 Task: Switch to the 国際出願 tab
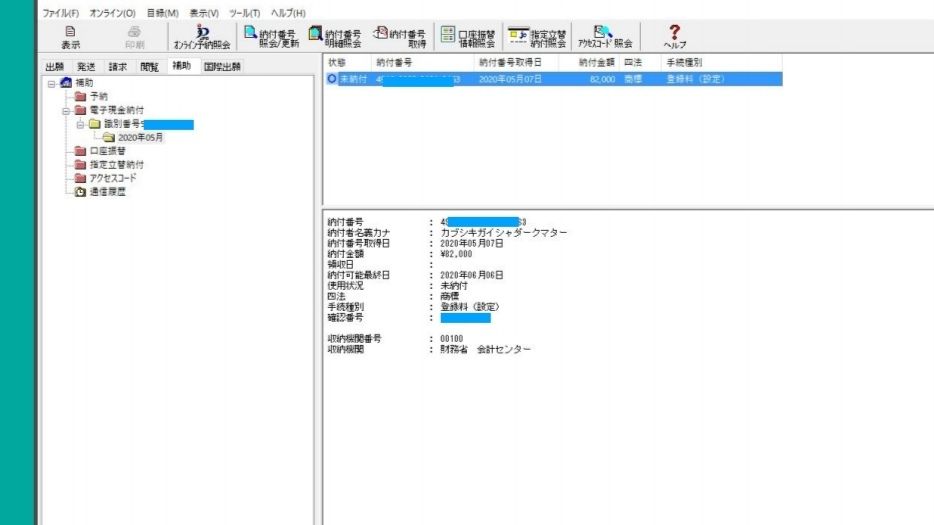(221, 66)
